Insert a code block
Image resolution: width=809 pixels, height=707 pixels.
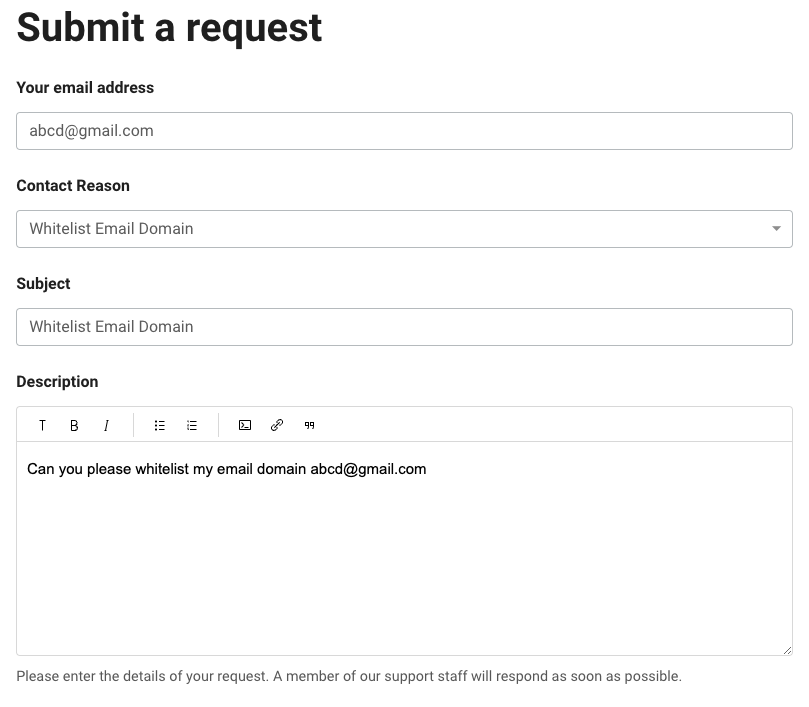coord(245,425)
